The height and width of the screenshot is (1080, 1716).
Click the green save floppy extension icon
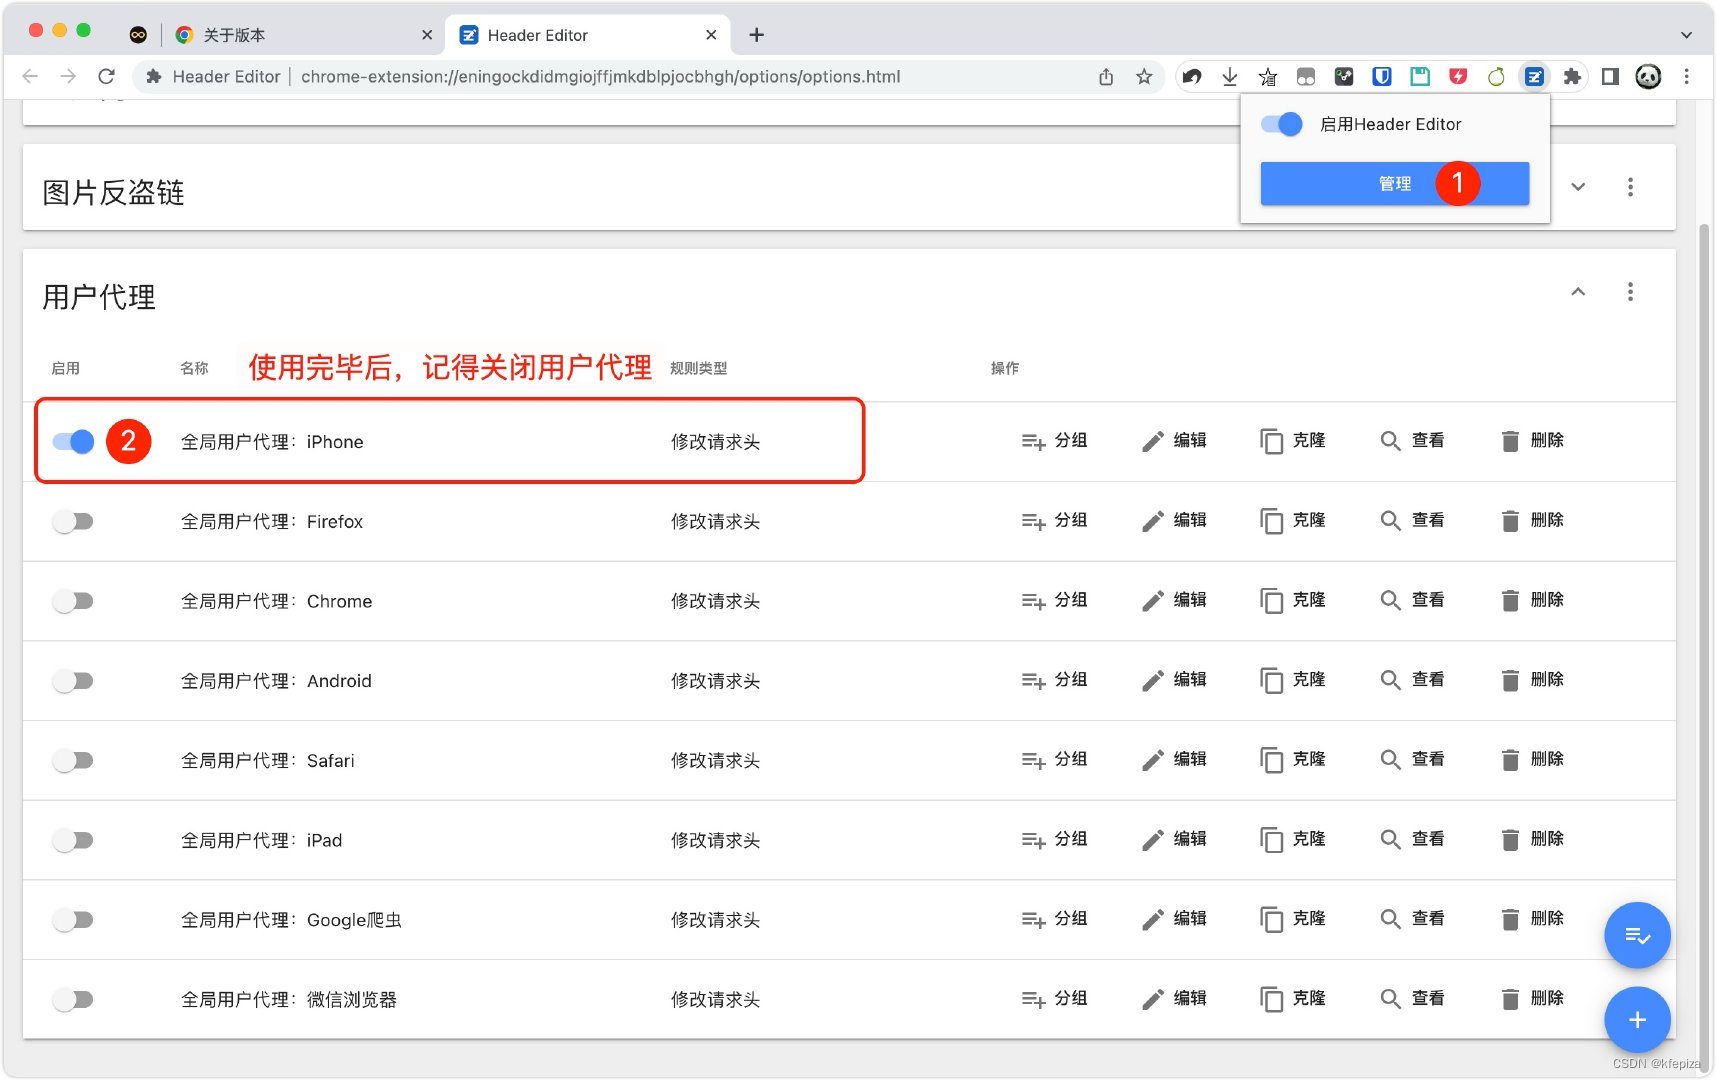[x=1420, y=76]
